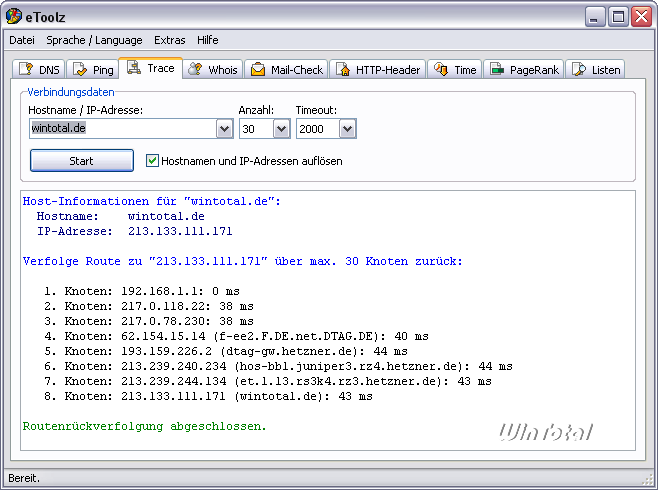The height and width of the screenshot is (490, 658).
Task: Click the 'Bereit.' status bar text
Action: point(24,478)
